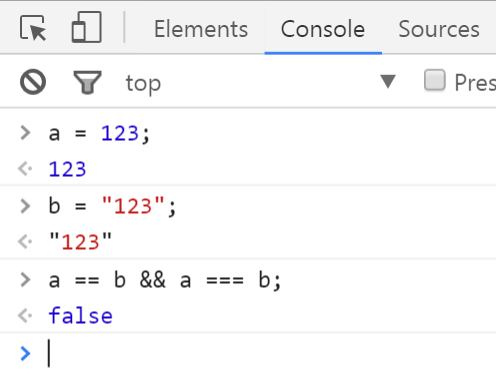Image resolution: width=496 pixels, height=390 pixels.
Task: Click the Preserve log label text
Action: (x=475, y=82)
